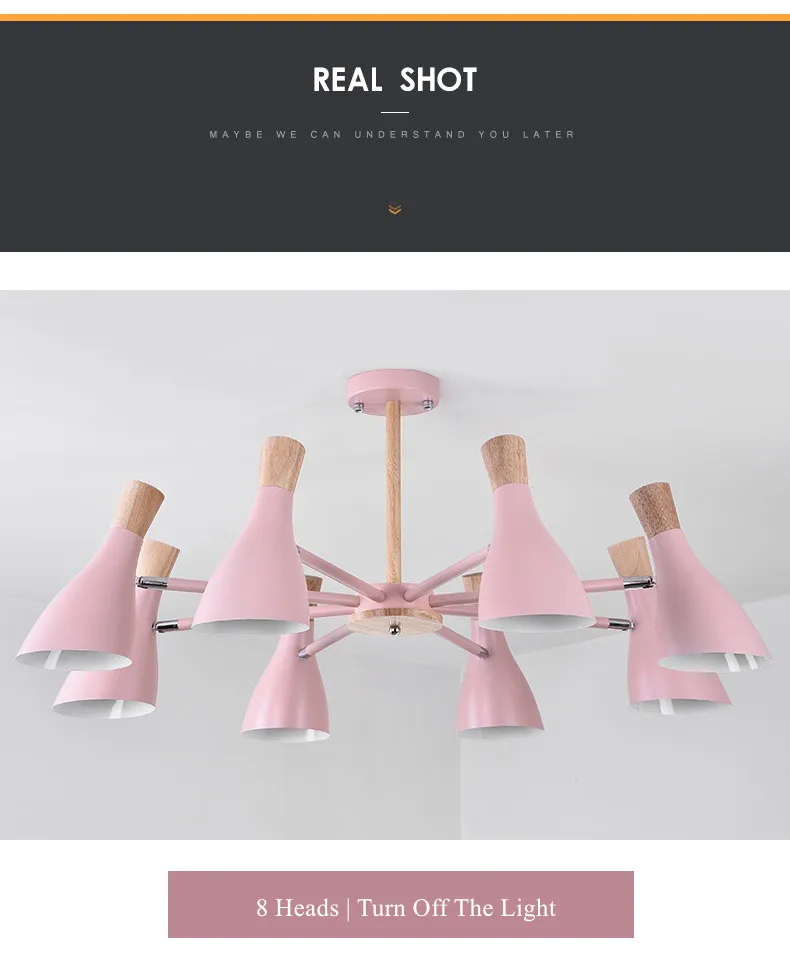Click the vertical wooden stem of the chandelier

pyautogui.click(x=393, y=492)
